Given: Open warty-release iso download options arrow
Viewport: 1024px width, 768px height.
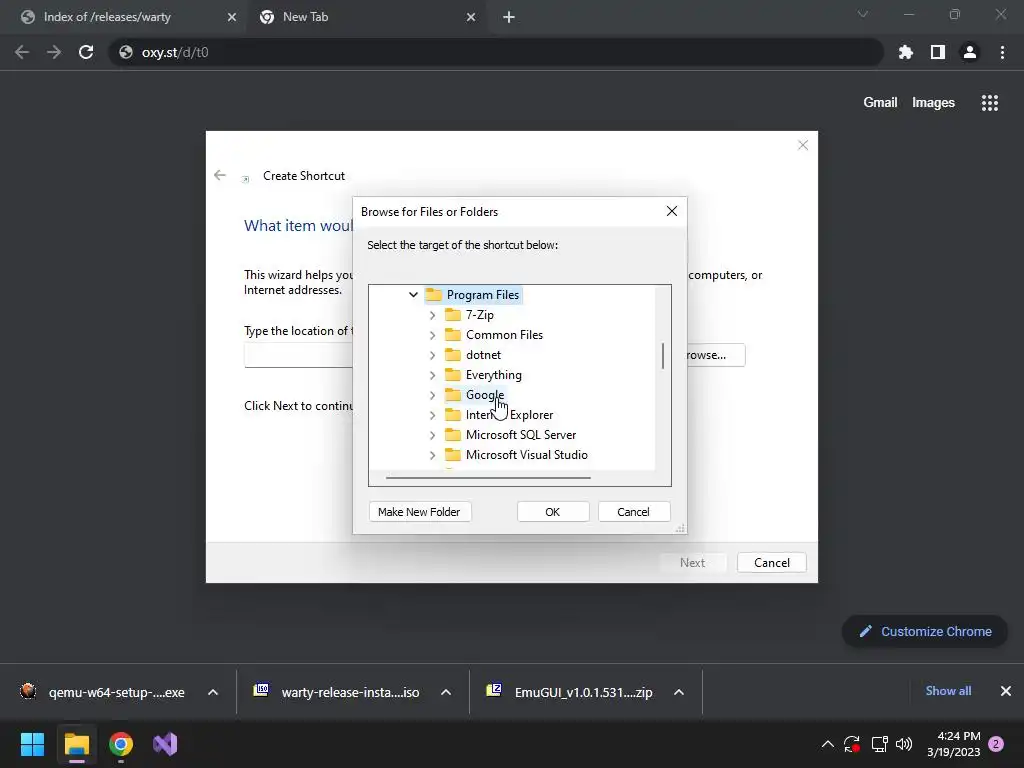Looking at the screenshot, I should tap(446, 692).
